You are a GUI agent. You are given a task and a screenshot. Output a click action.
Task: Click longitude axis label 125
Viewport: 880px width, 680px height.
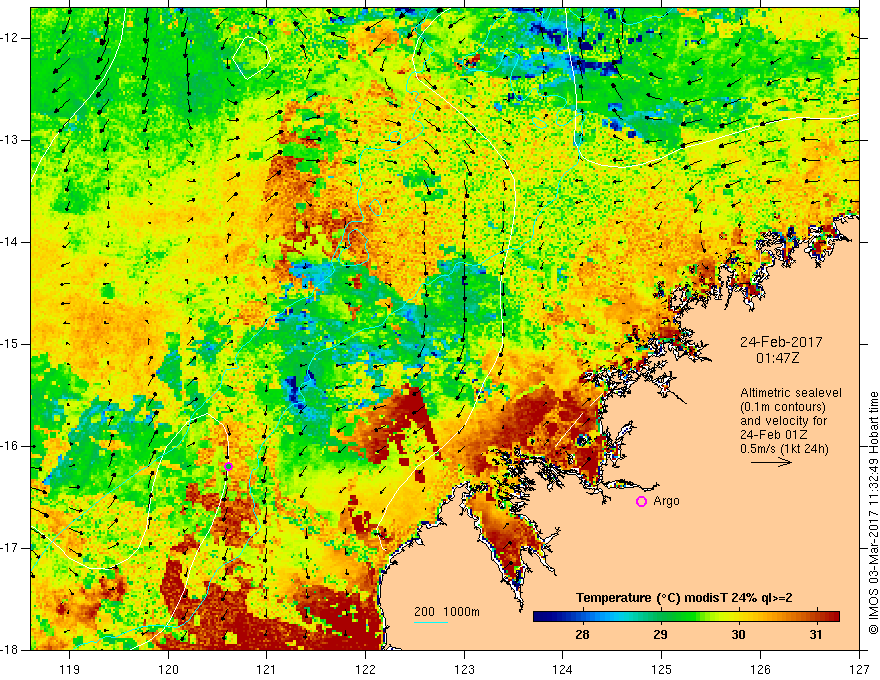pyautogui.click(x=662, y=669)
